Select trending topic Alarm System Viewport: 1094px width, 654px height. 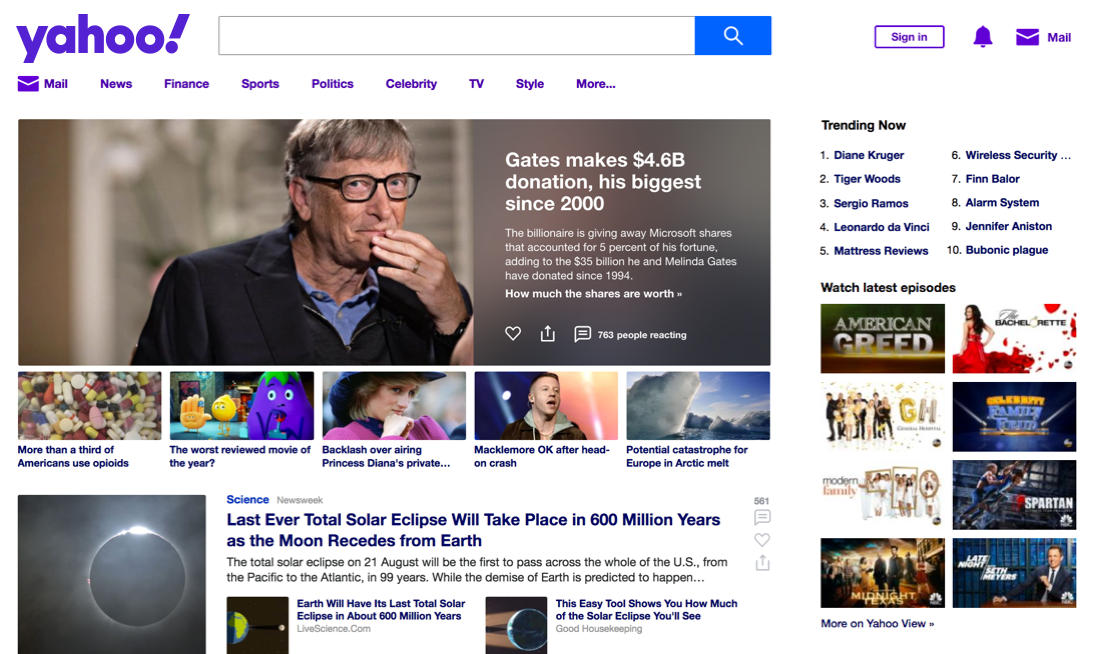pyautogui.click(x=1002, y=202)
